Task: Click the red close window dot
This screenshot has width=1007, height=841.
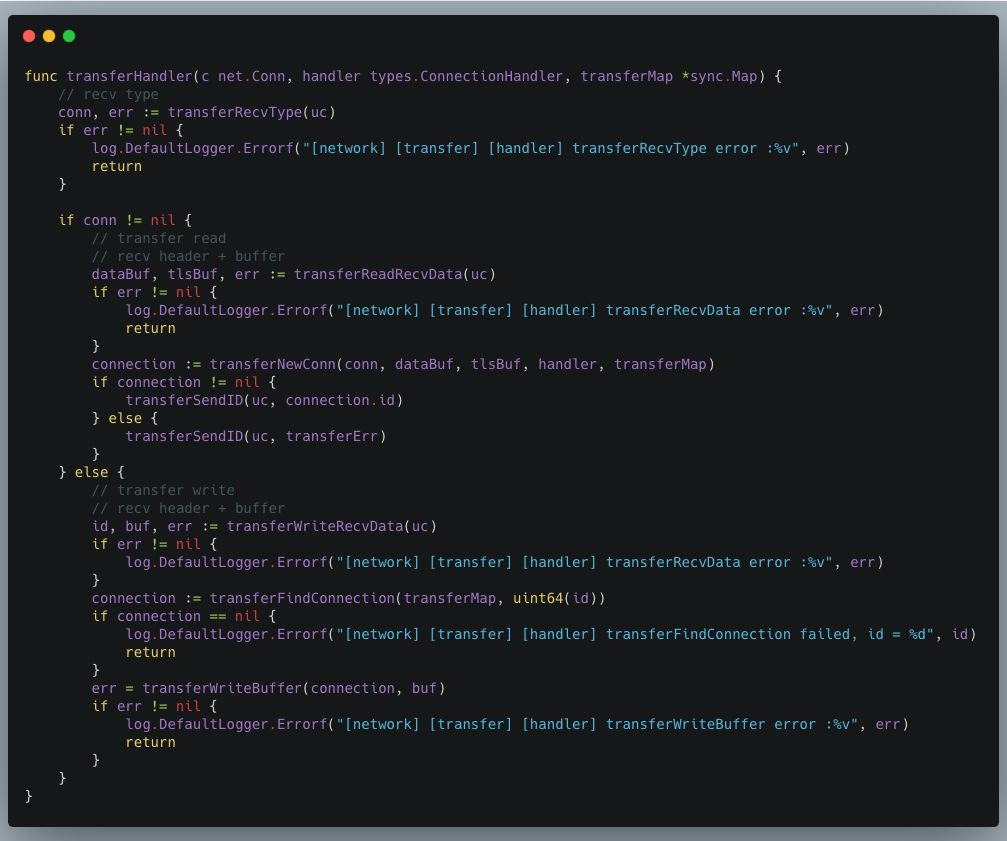Action: click(29, 36)
